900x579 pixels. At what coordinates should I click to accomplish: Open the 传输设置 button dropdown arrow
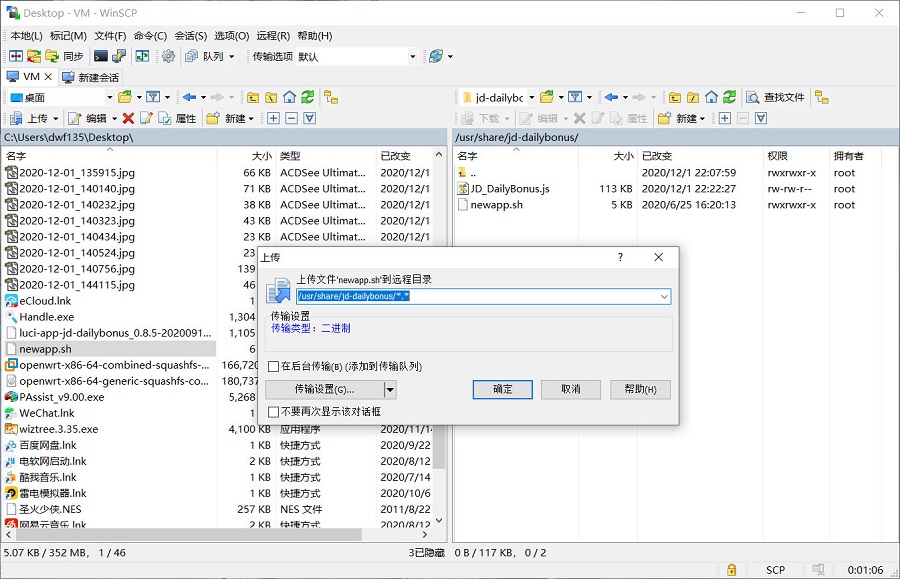390,390
